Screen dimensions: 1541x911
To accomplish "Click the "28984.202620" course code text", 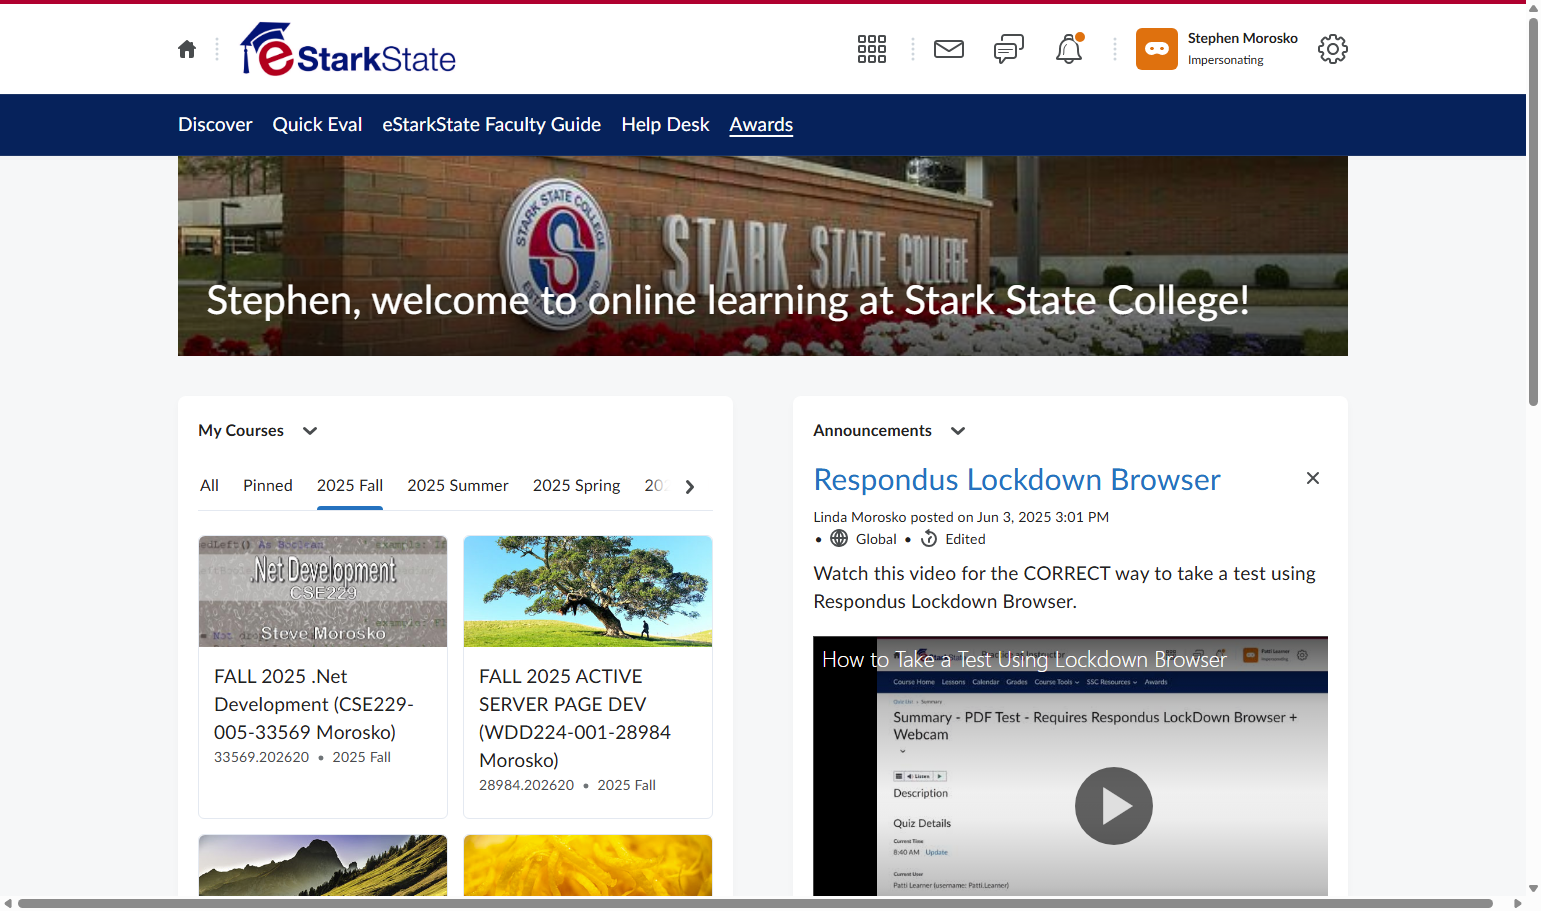I will (x=527, y=785).
